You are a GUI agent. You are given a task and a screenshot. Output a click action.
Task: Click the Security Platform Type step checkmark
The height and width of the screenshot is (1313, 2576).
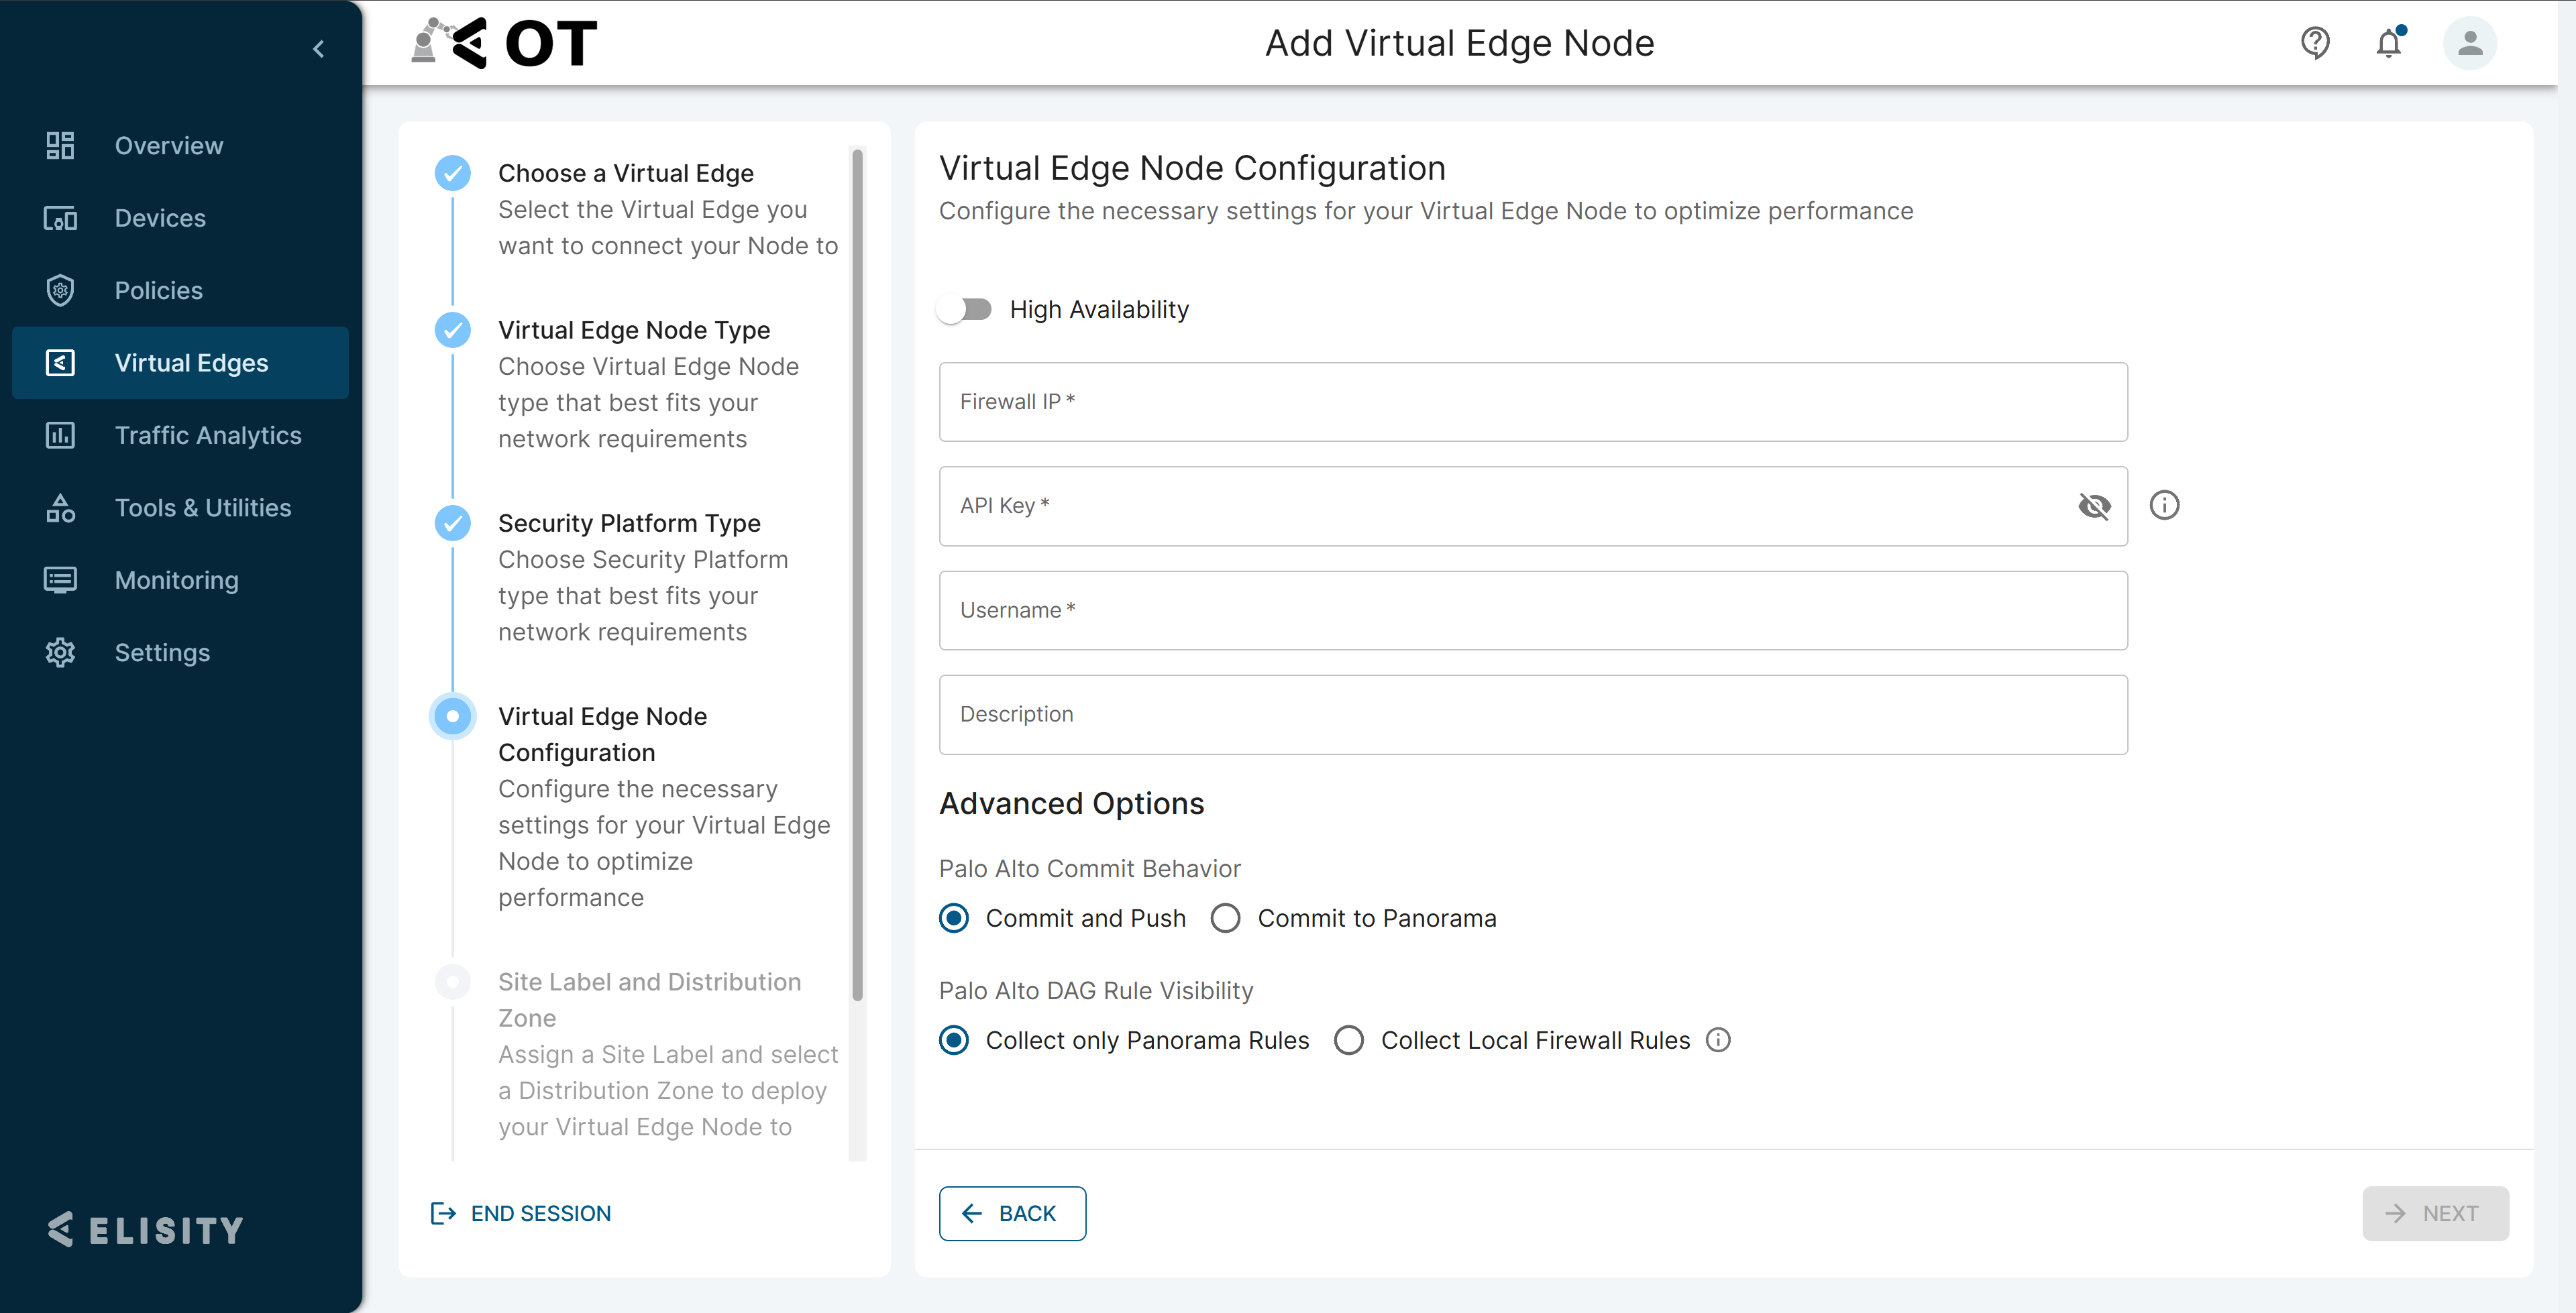[453, 523]
